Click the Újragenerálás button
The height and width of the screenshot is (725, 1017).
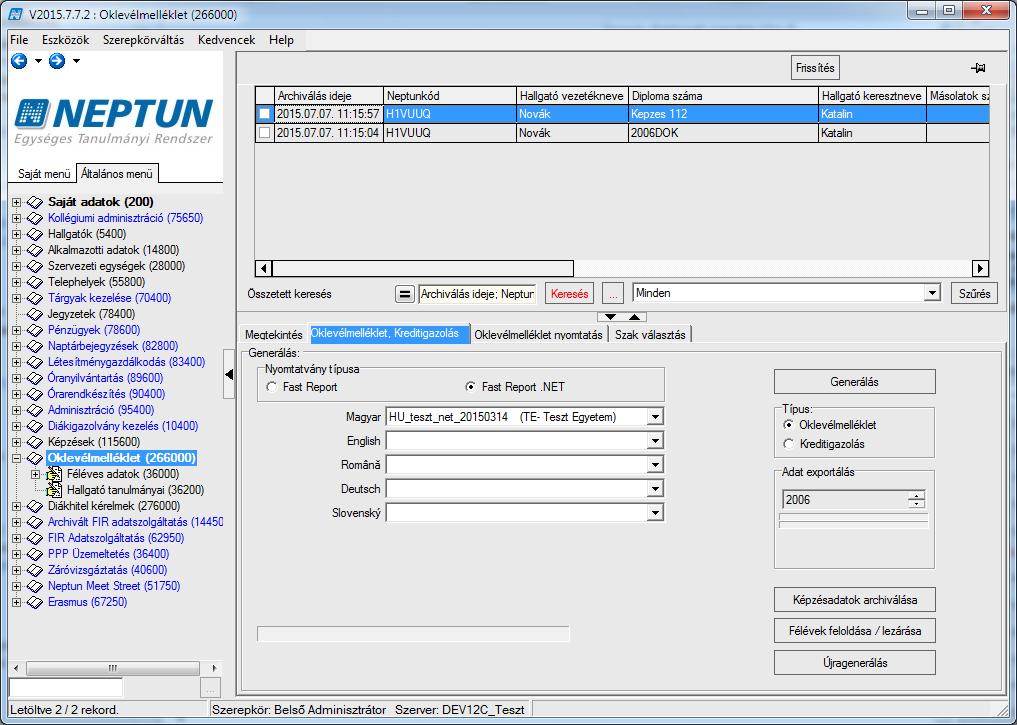click(x=854, y=663)
